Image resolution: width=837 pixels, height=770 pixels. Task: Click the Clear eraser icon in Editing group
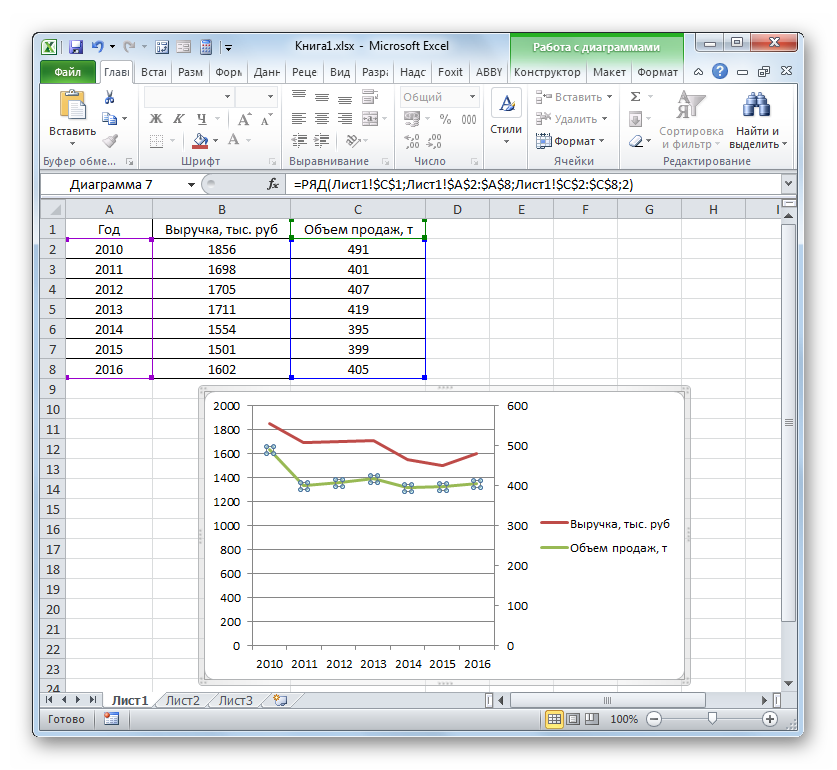(x=634, y=141)
